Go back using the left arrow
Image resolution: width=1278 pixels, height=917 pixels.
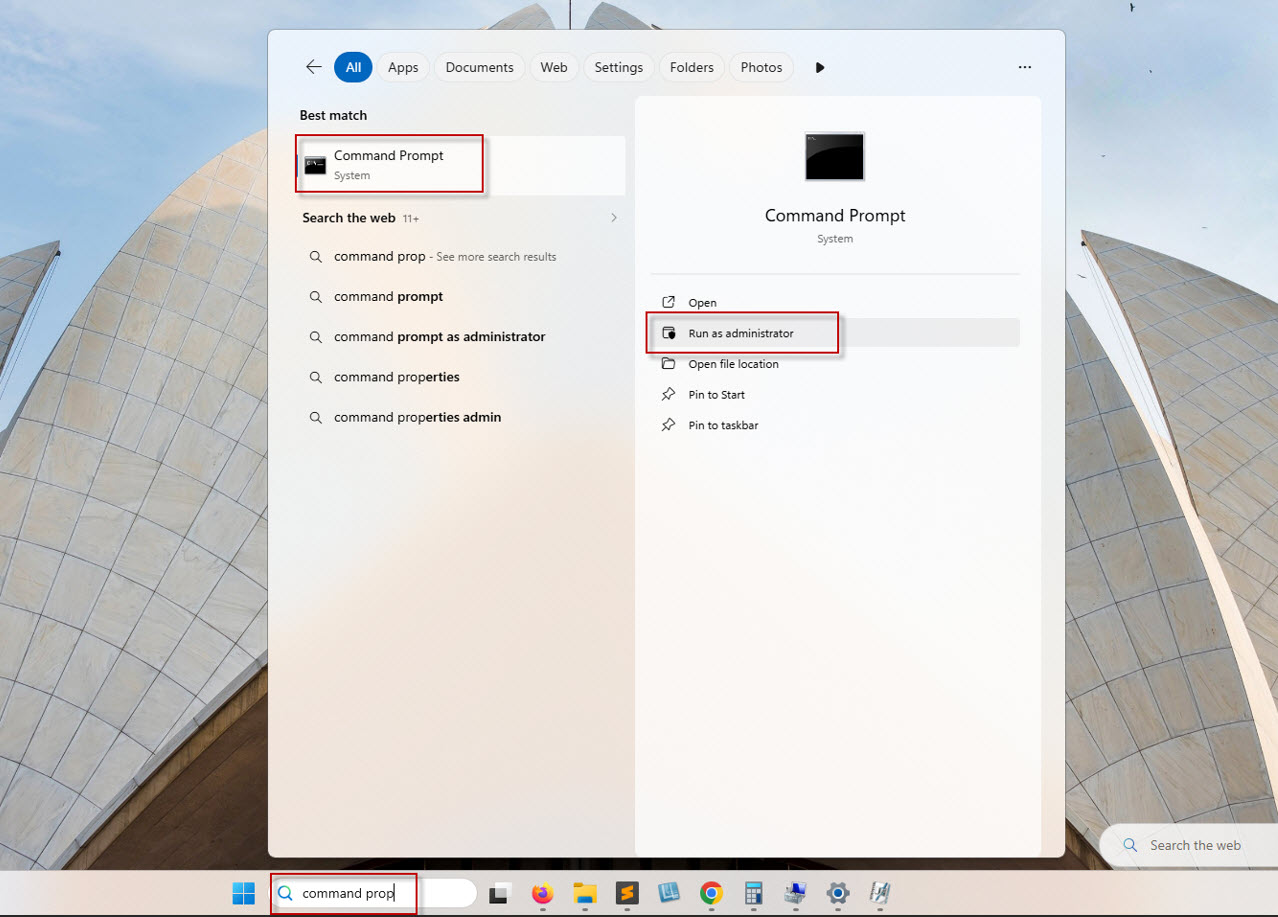[x=313, y=67]
